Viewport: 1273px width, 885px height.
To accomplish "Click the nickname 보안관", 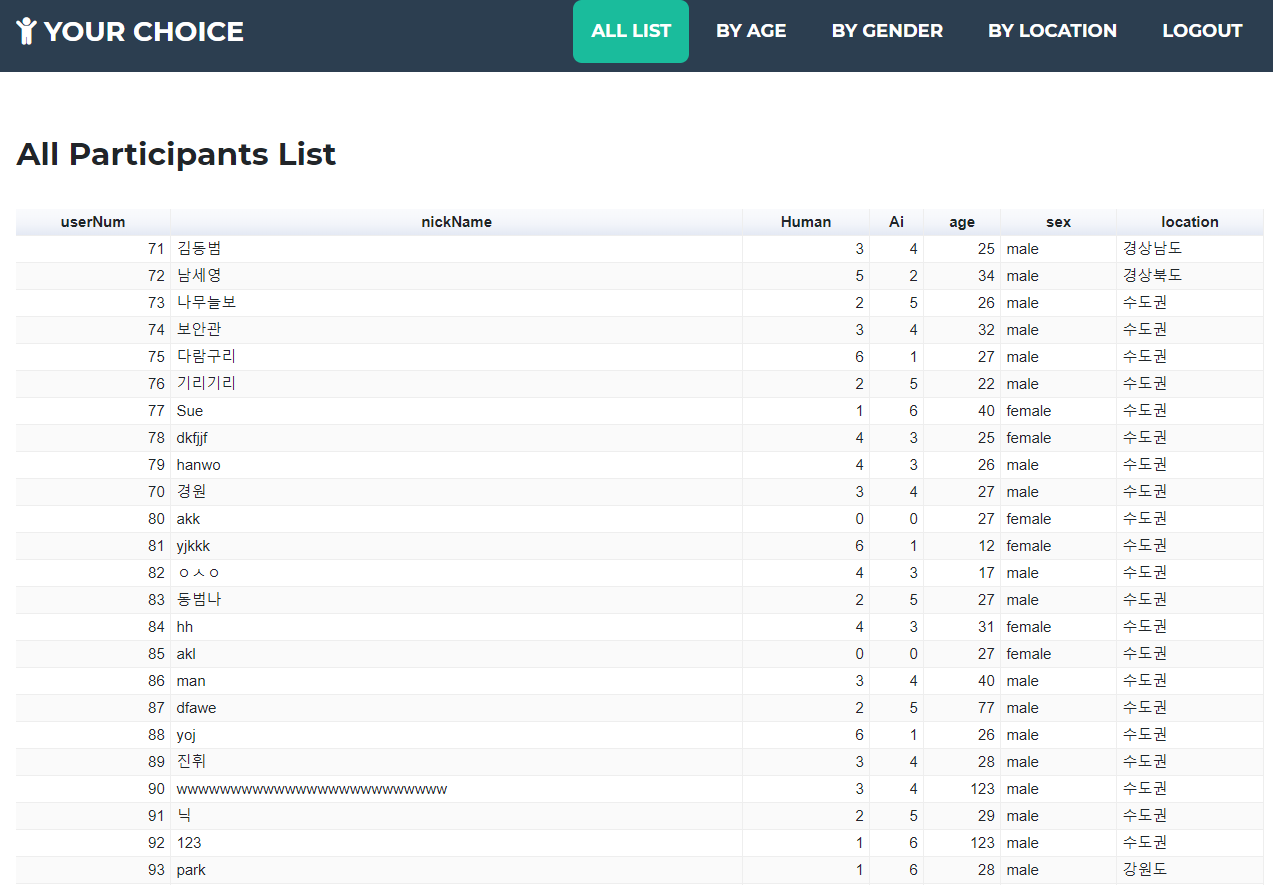I will (x=199, y=330).
